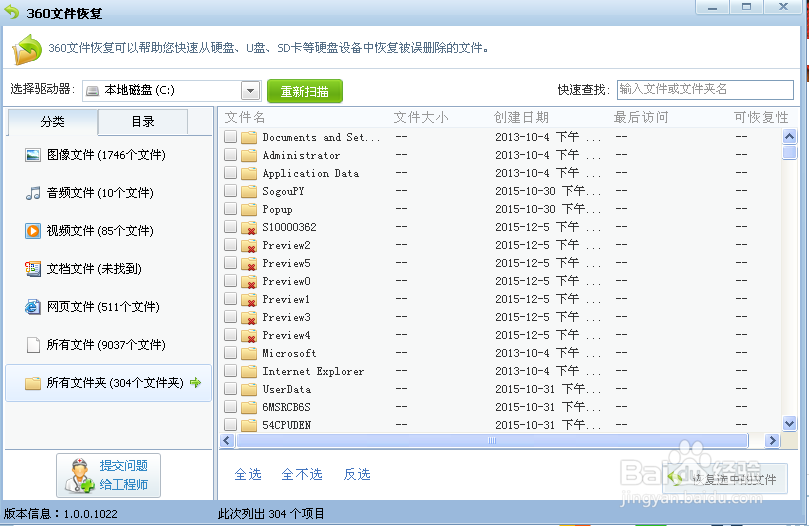This screenshot has height=526, width=809.
Task: Click the 重新扫描 rescan button
Action: (305, 91)
